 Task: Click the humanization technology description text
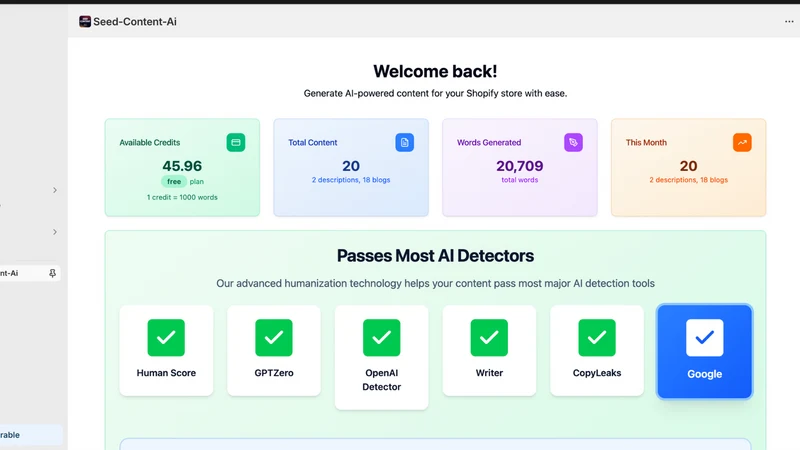pos(435,284)
